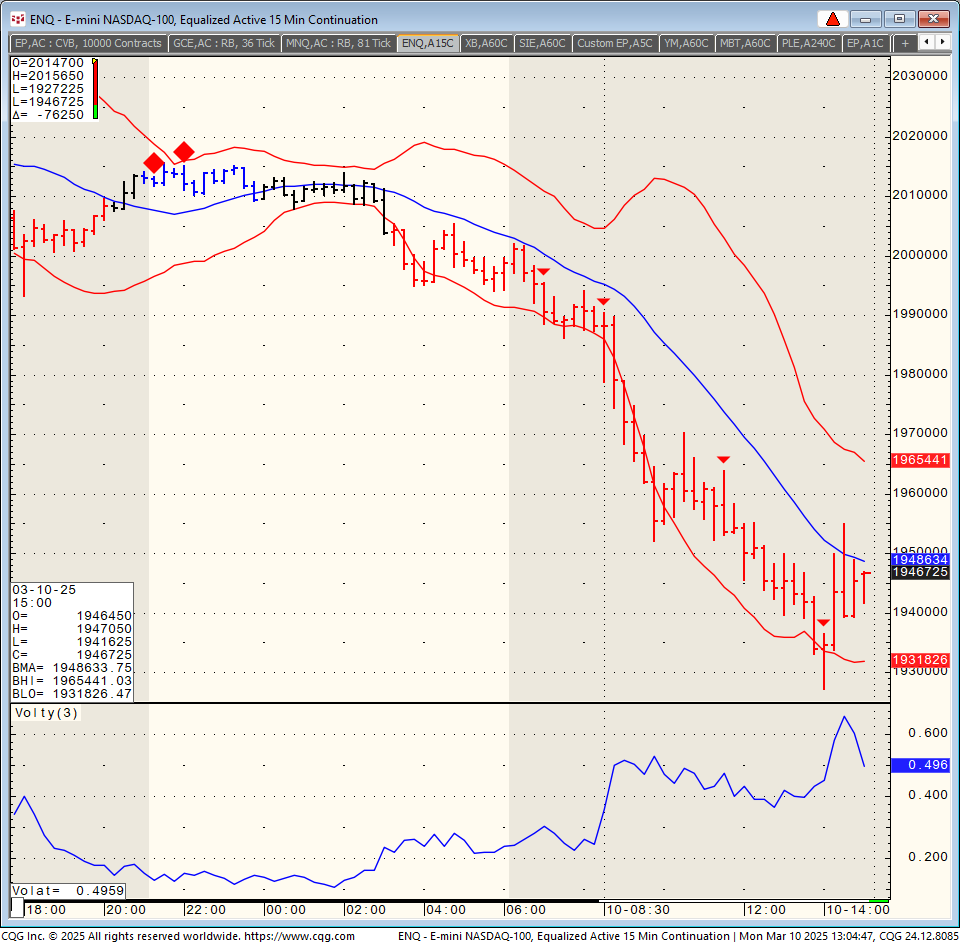The image size is (960, 944).
Task: Click the CQG window icon in title bar
Action: pos(18,20)
